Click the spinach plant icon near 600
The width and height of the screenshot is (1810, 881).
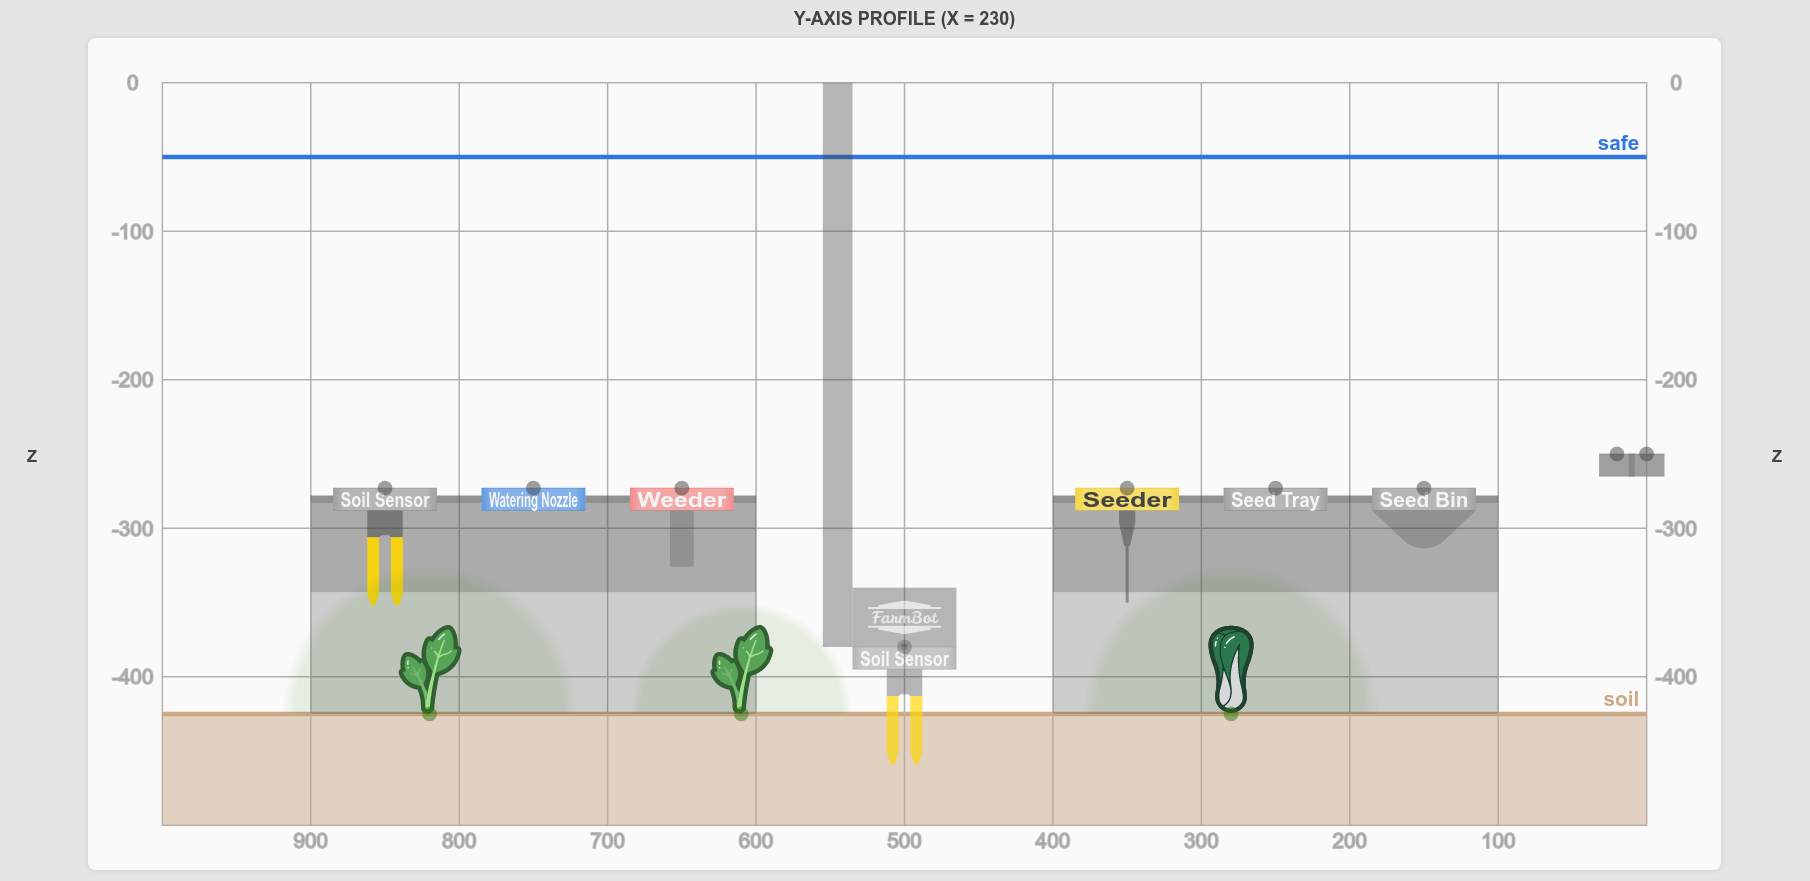click(x=742, y=668)
